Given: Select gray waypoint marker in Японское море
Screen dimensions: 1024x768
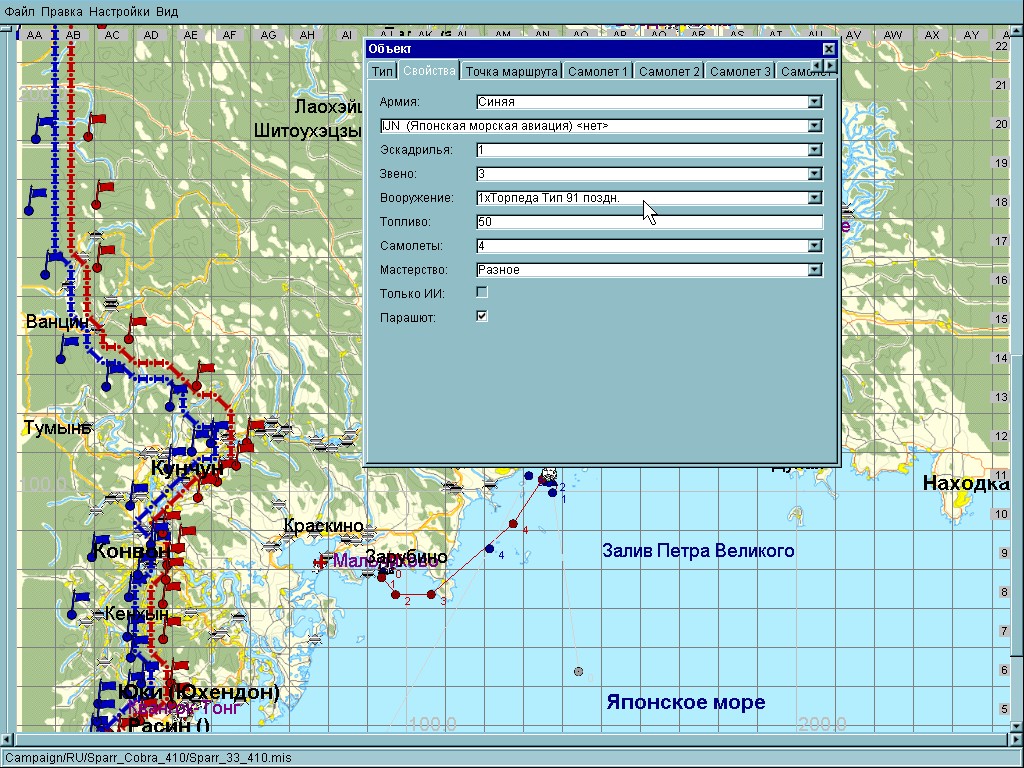Looking at the screenshot, I should [x=578, y=671].
